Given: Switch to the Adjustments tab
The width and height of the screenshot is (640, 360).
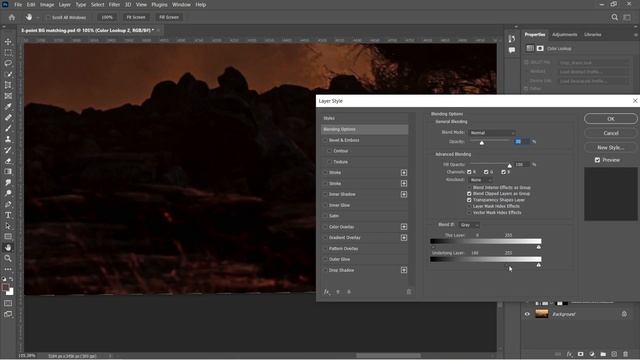Looking at the screenshot, I should 564,35.
